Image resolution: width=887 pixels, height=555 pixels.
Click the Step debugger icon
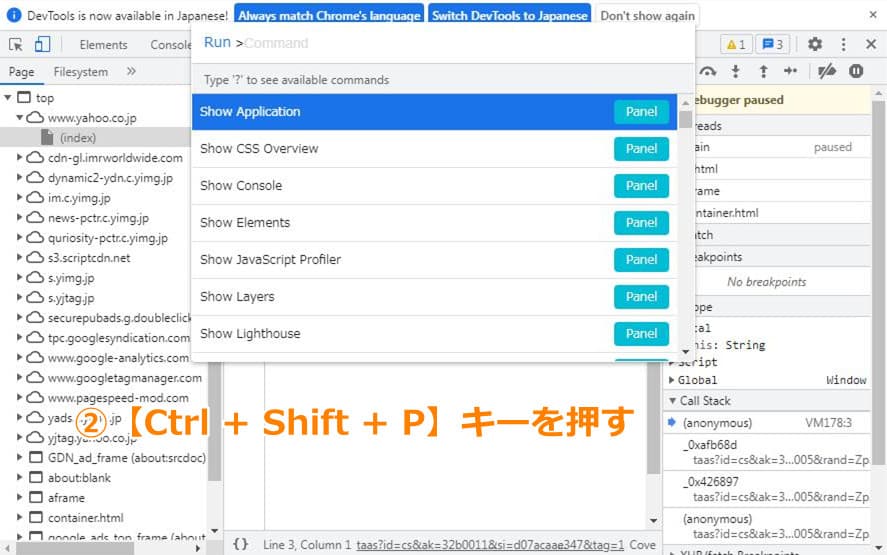pyautogui.click(x=790, y=71)
